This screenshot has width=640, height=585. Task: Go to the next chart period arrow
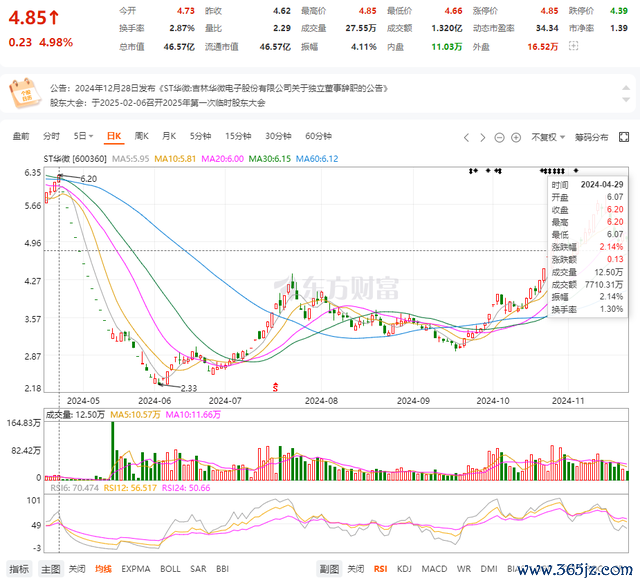click(482, 138)
